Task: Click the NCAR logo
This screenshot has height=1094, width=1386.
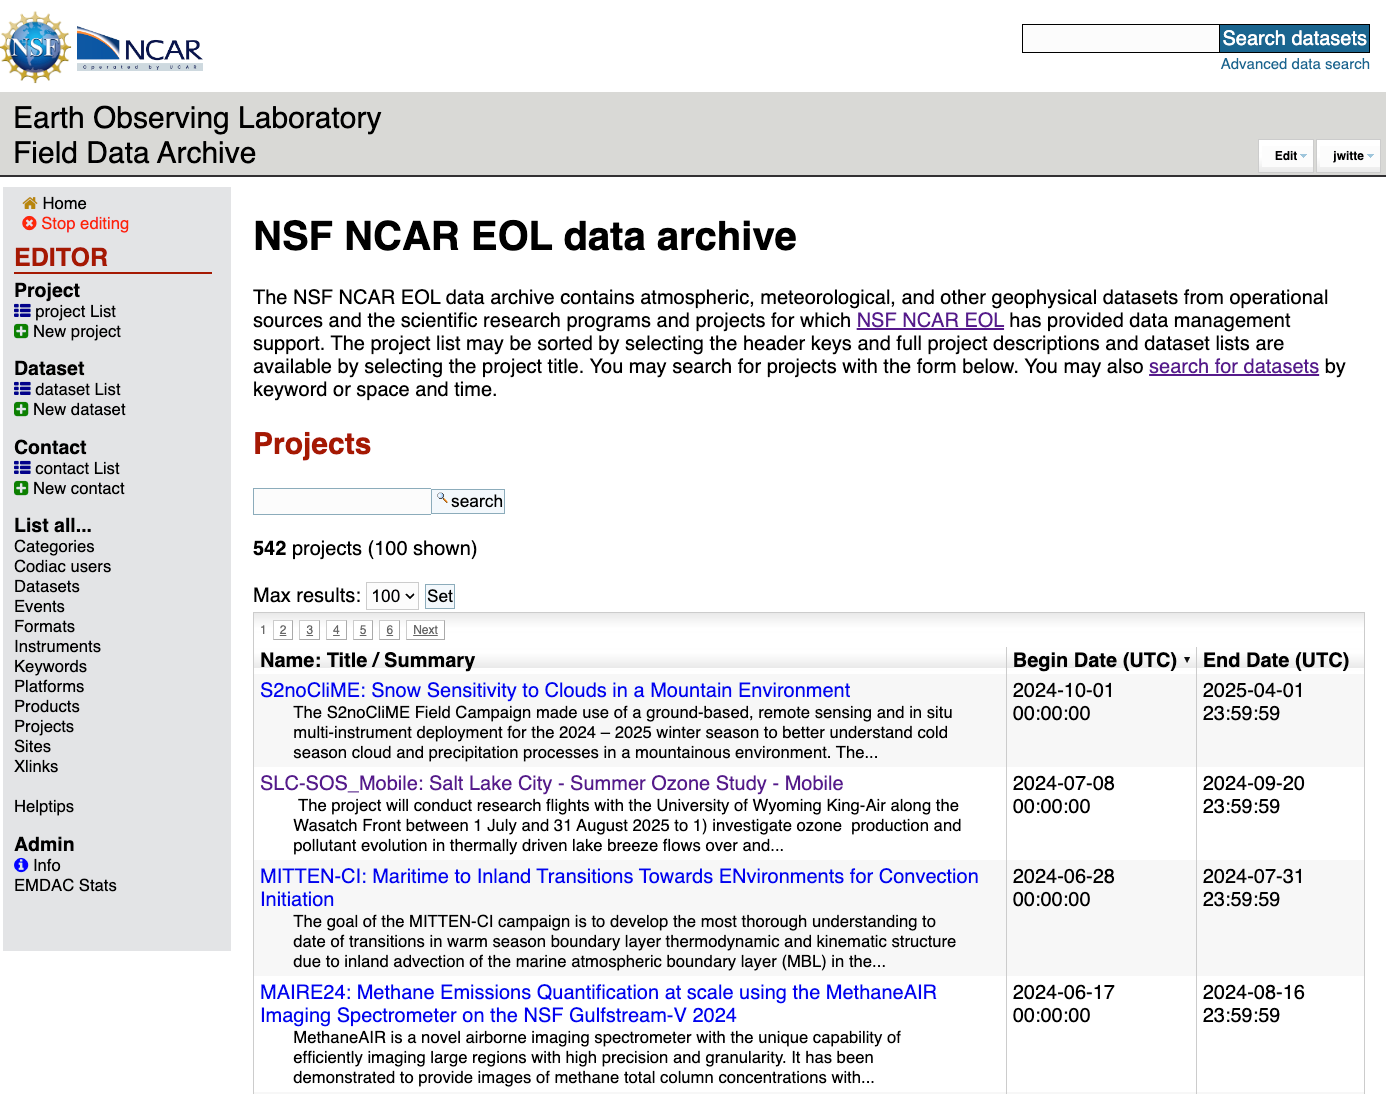Action: 140,49
